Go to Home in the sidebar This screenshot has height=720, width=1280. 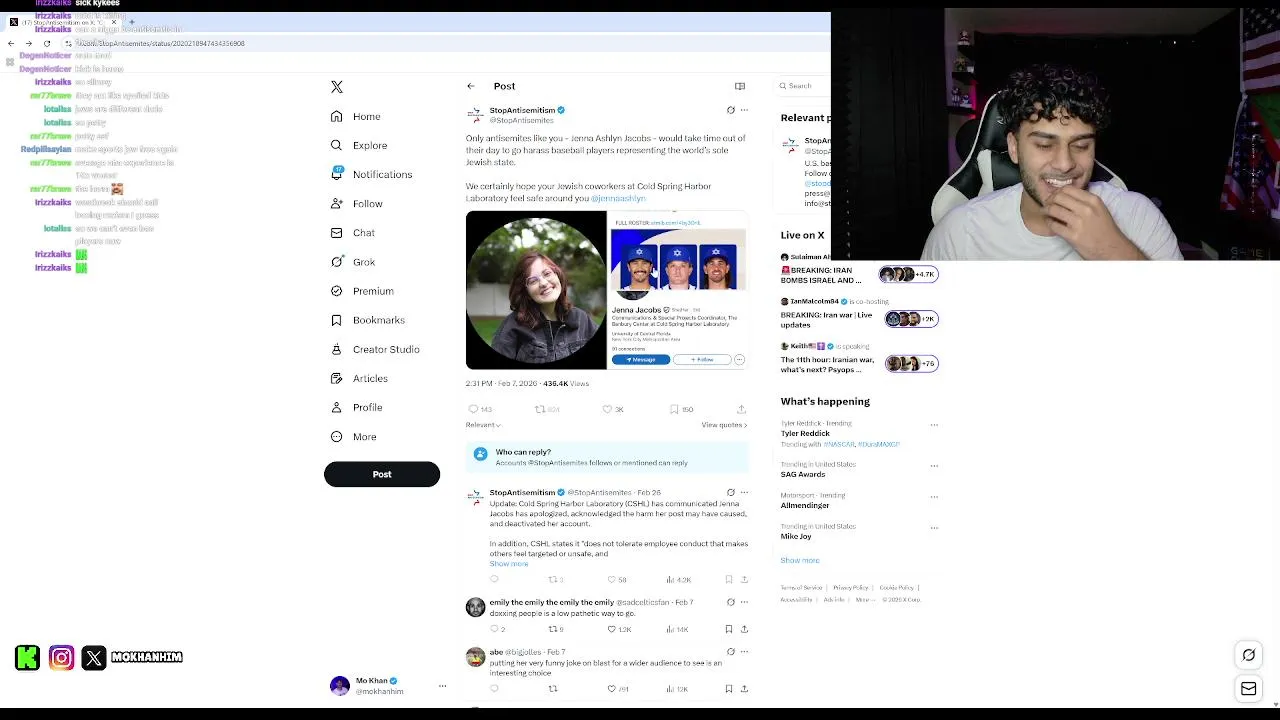pos(356,117)
